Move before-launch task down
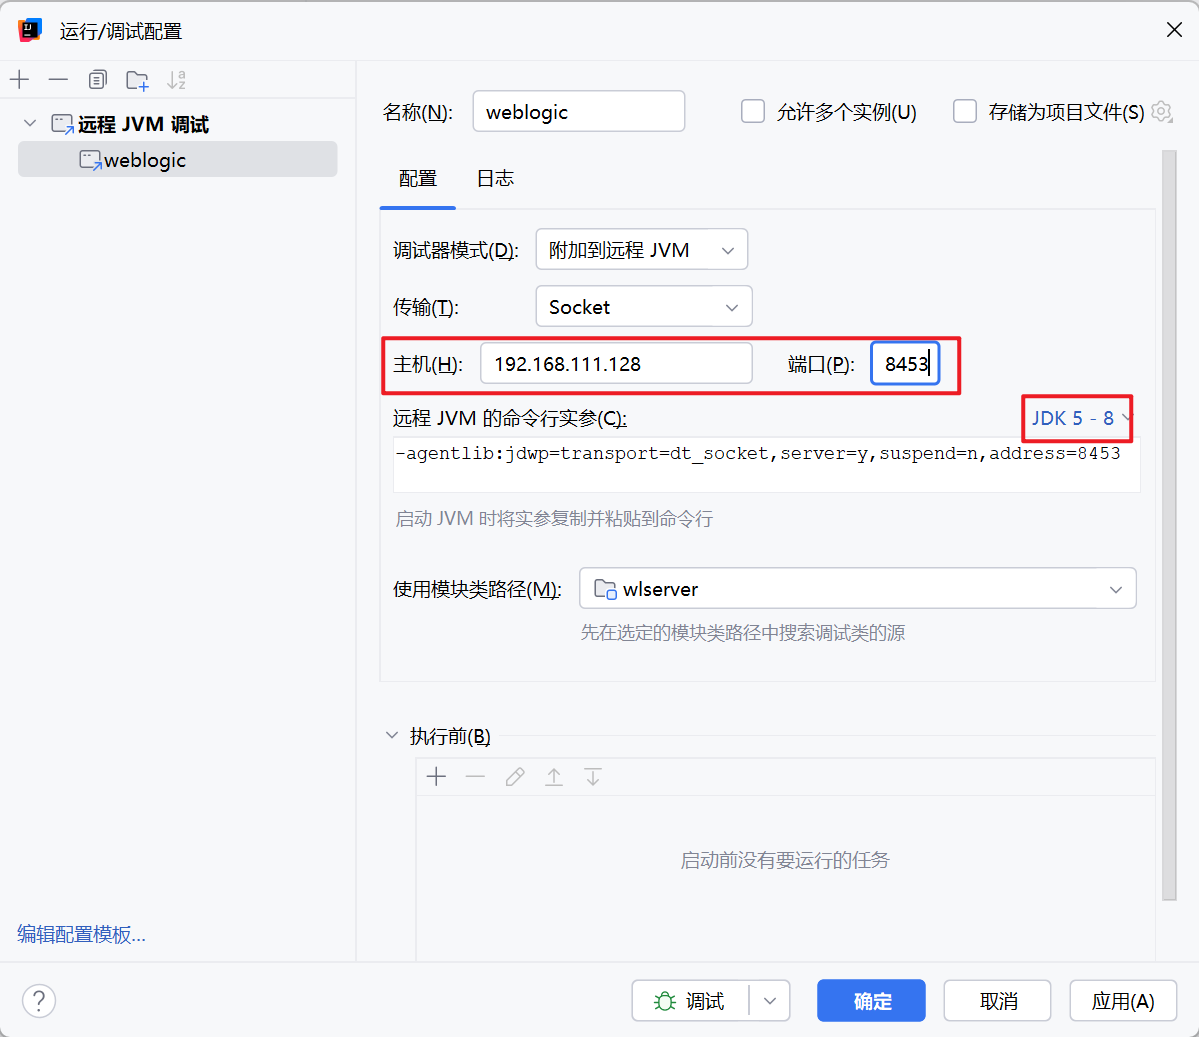 click(593, 777)
